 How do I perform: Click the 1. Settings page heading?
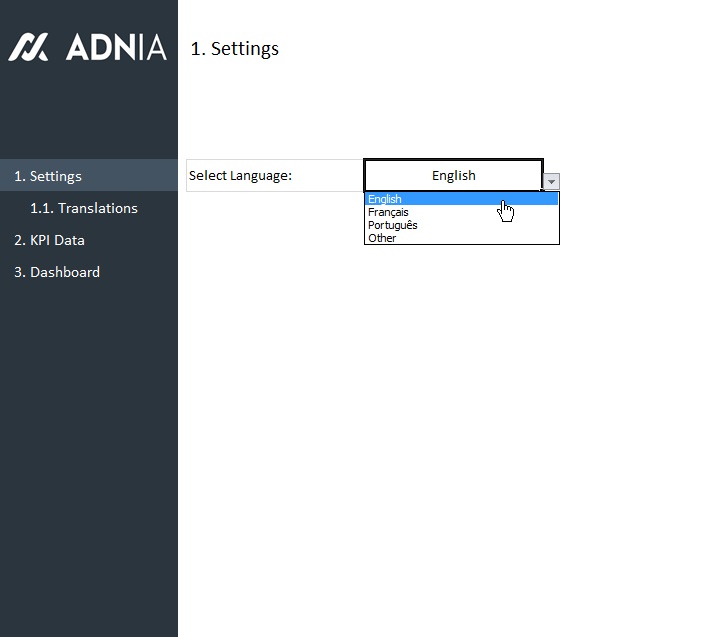tap(235, 48)
